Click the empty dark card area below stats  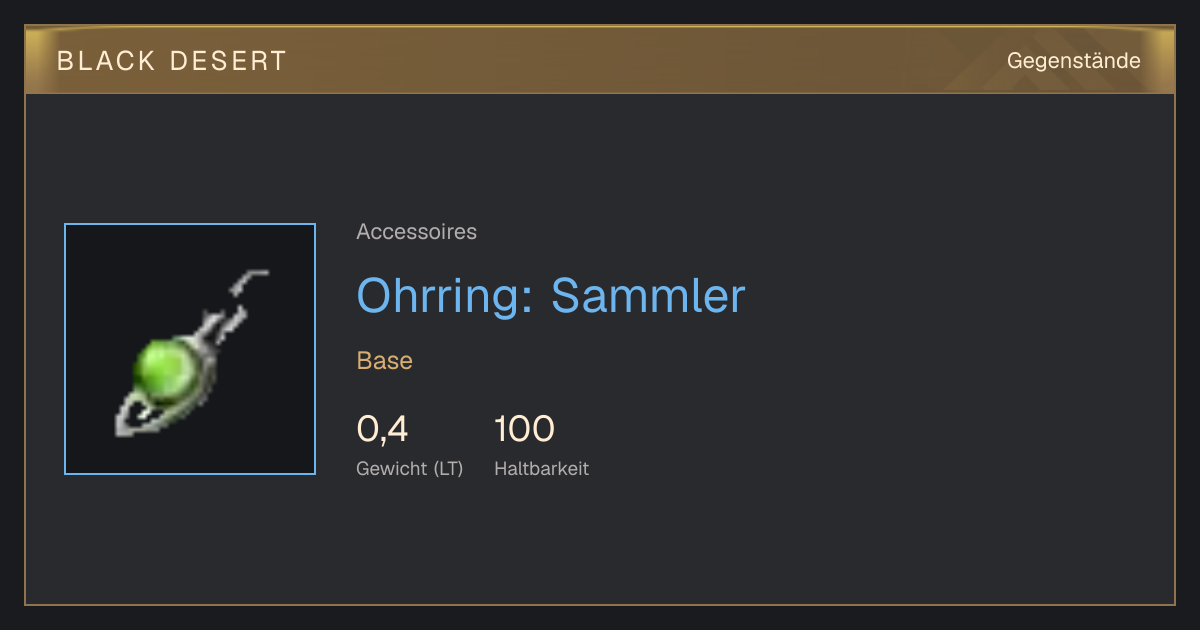click(x=600, y=545)
